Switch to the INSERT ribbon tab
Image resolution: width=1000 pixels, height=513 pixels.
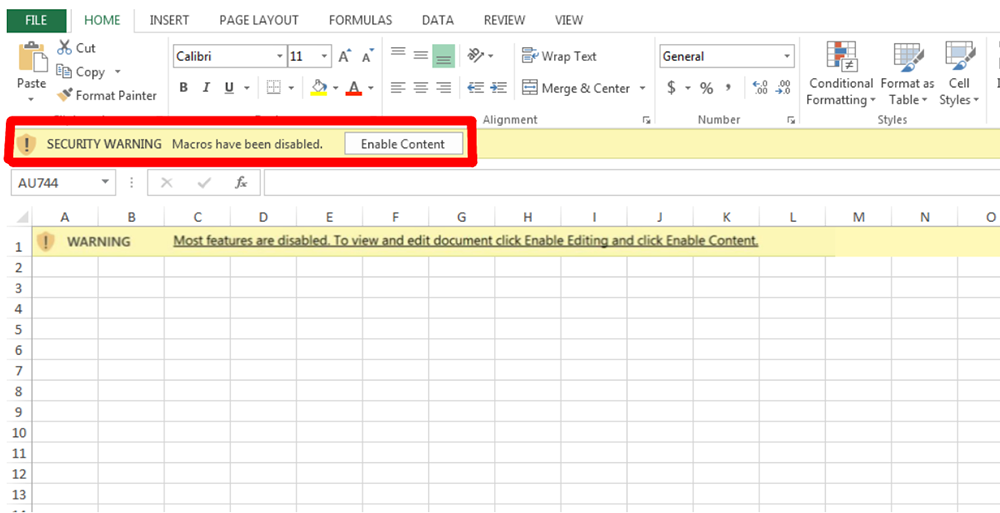pos(169,20)
